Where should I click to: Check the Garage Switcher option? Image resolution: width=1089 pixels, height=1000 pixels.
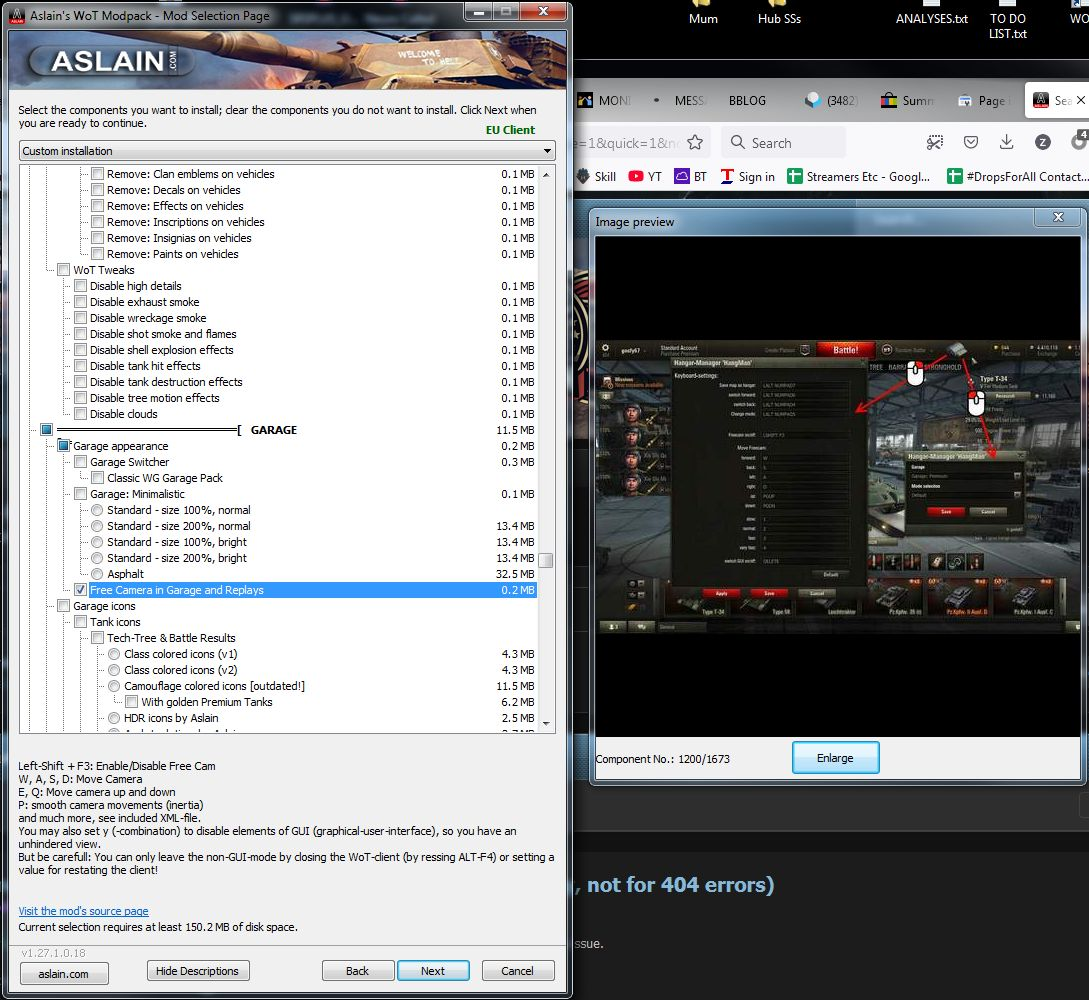pyautogui.click(x=81, y=461)
